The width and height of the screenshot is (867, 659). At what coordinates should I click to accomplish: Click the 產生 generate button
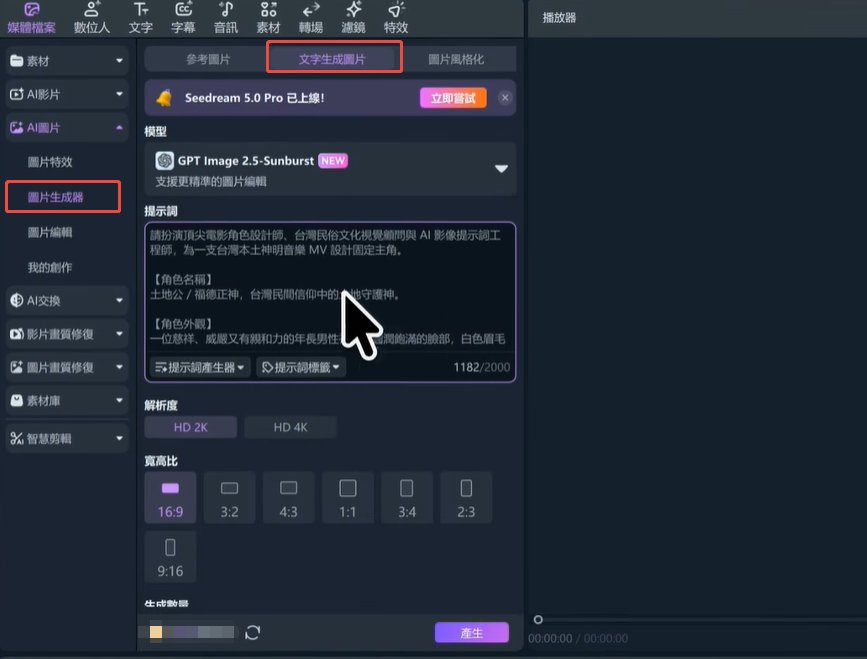(472, 632)
